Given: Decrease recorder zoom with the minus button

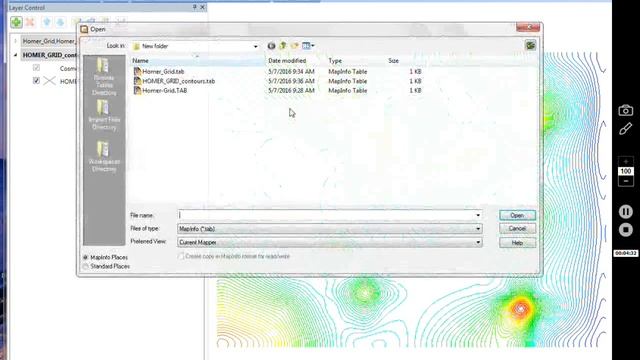Looking at the screenshot, I should tap(626, 181).
